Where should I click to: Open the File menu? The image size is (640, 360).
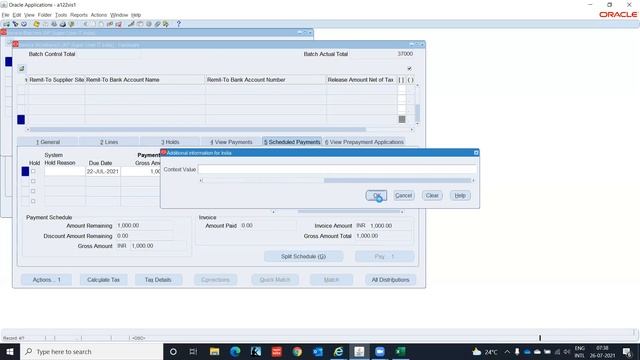click(5, 15)
